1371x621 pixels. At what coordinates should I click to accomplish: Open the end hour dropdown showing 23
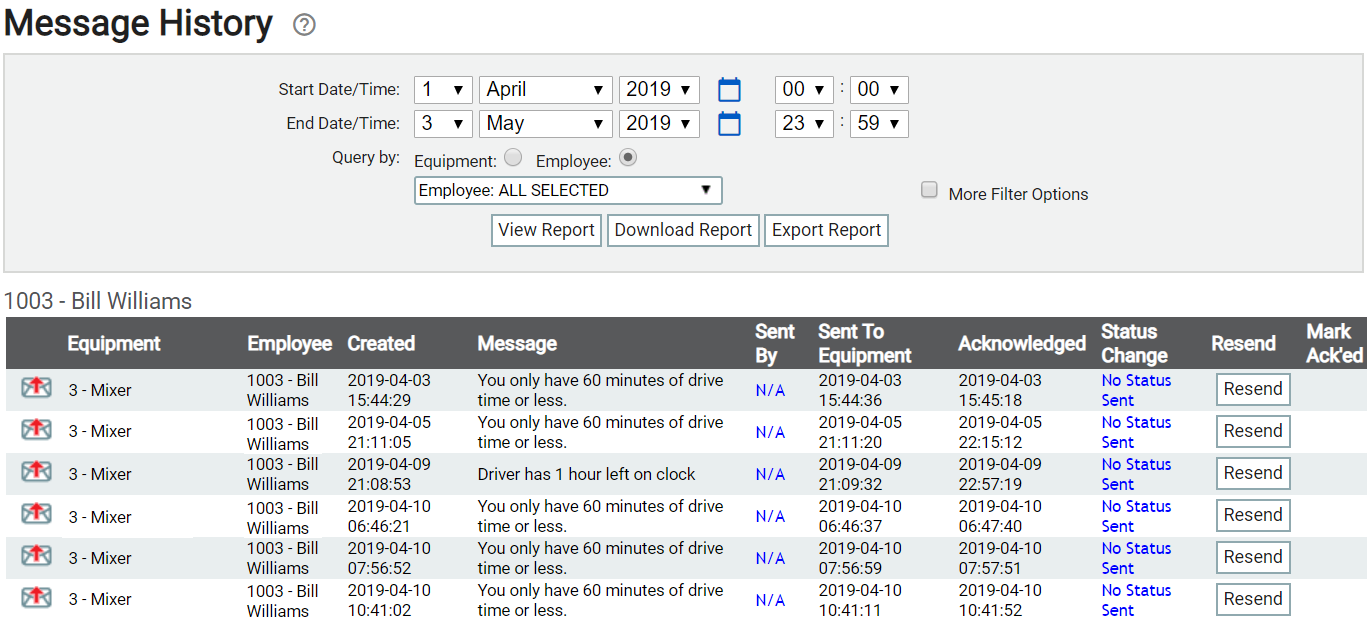tap(804, 124)
